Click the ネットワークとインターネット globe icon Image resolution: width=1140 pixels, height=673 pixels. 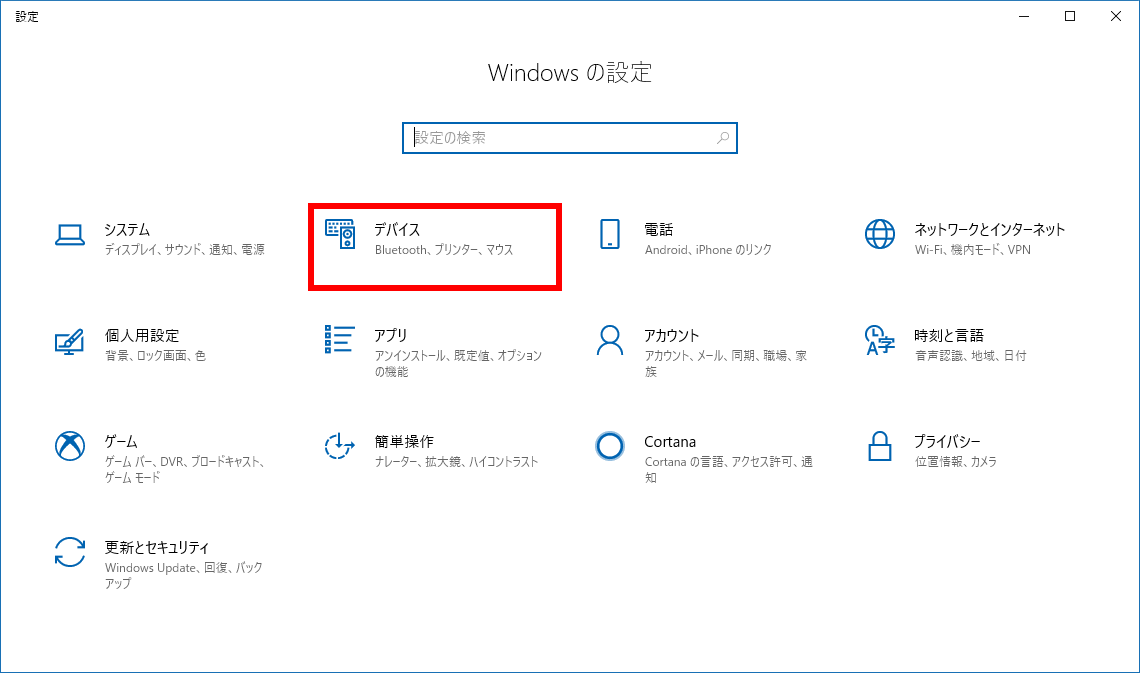pos(880,234)
